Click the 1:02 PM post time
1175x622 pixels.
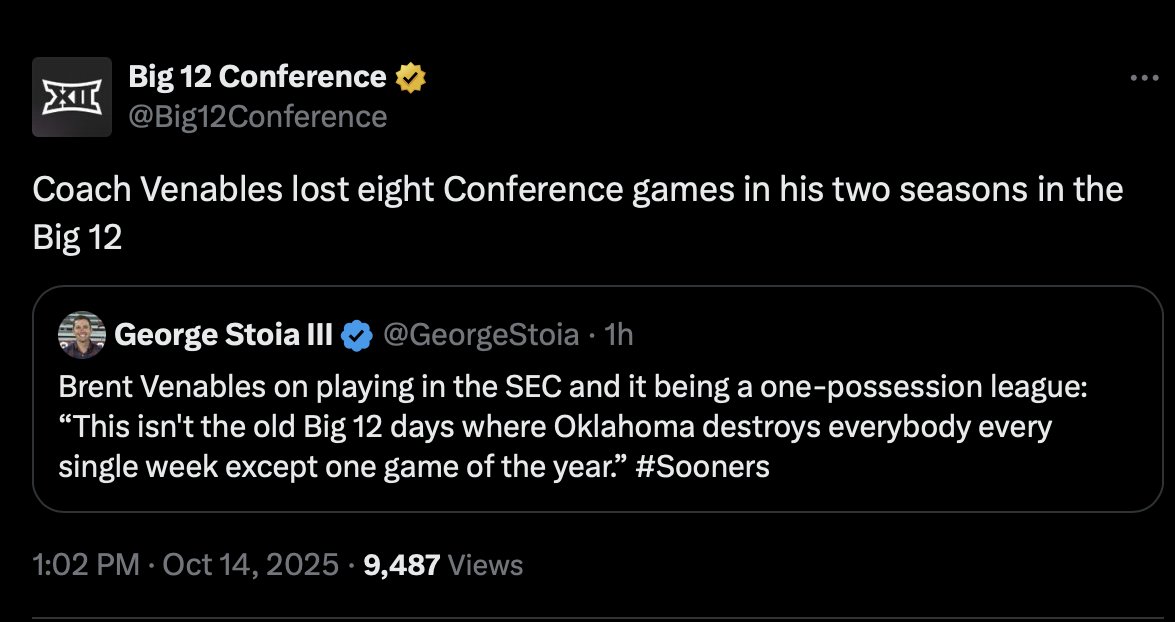[x=85, y=565]
